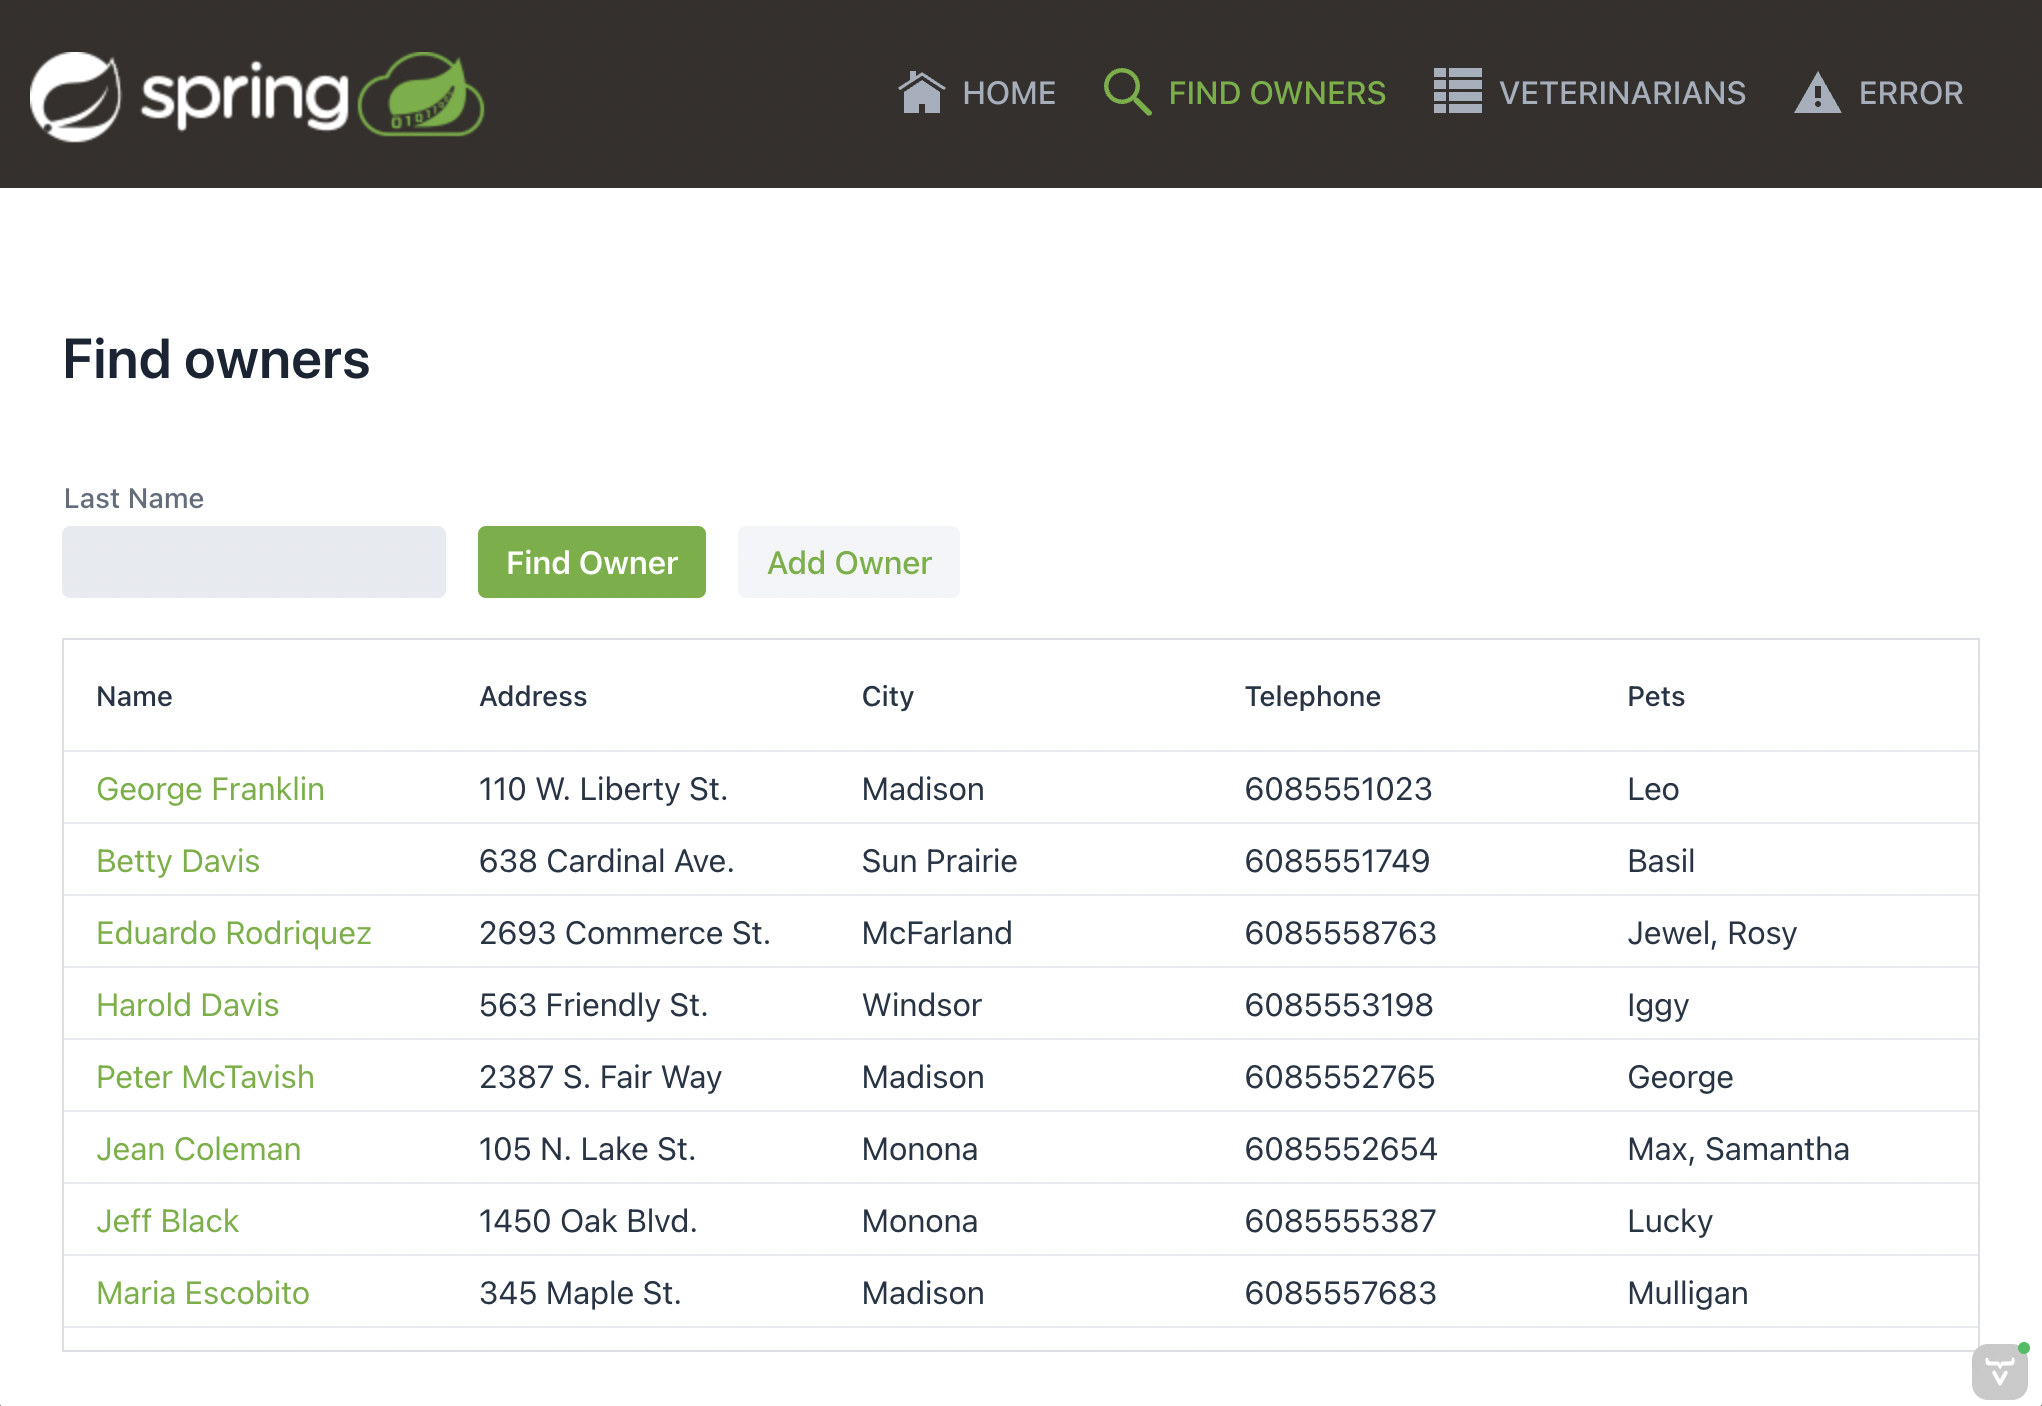
Task: Open Betty Davis owner details
Action: tap(178, 861)
